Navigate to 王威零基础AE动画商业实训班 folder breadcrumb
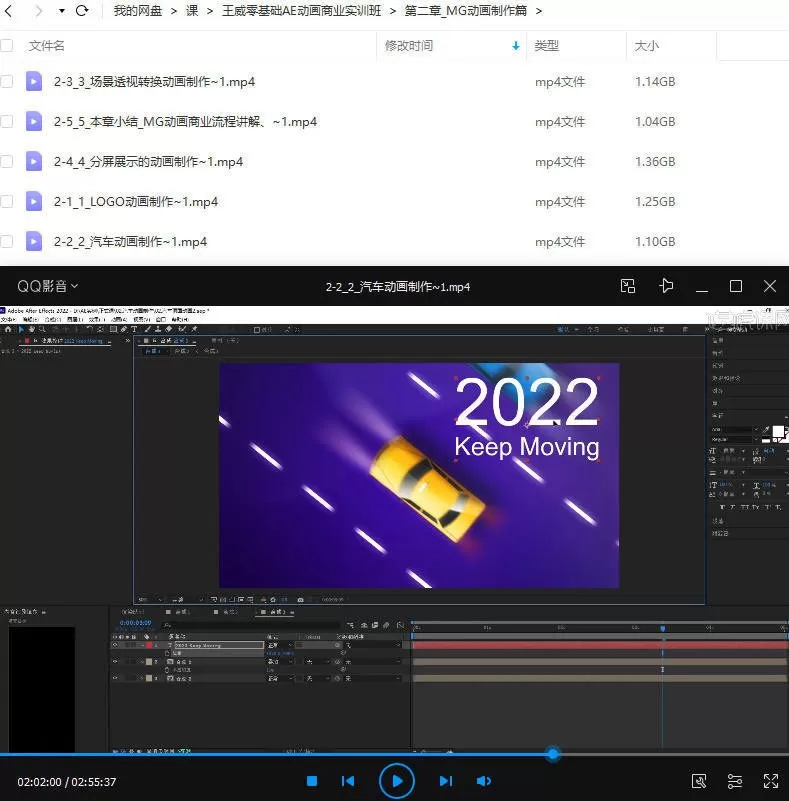789x801 pixels. click(x=302, y=11)
